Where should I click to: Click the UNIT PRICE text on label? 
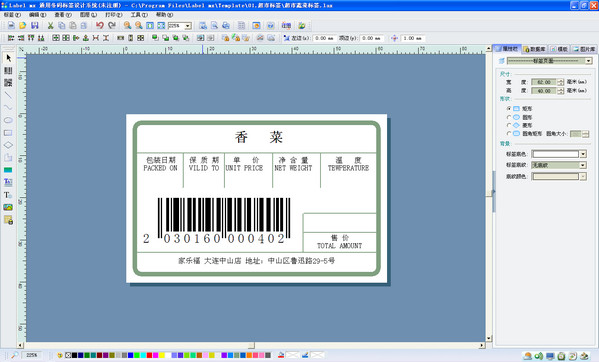click(244, 168)
